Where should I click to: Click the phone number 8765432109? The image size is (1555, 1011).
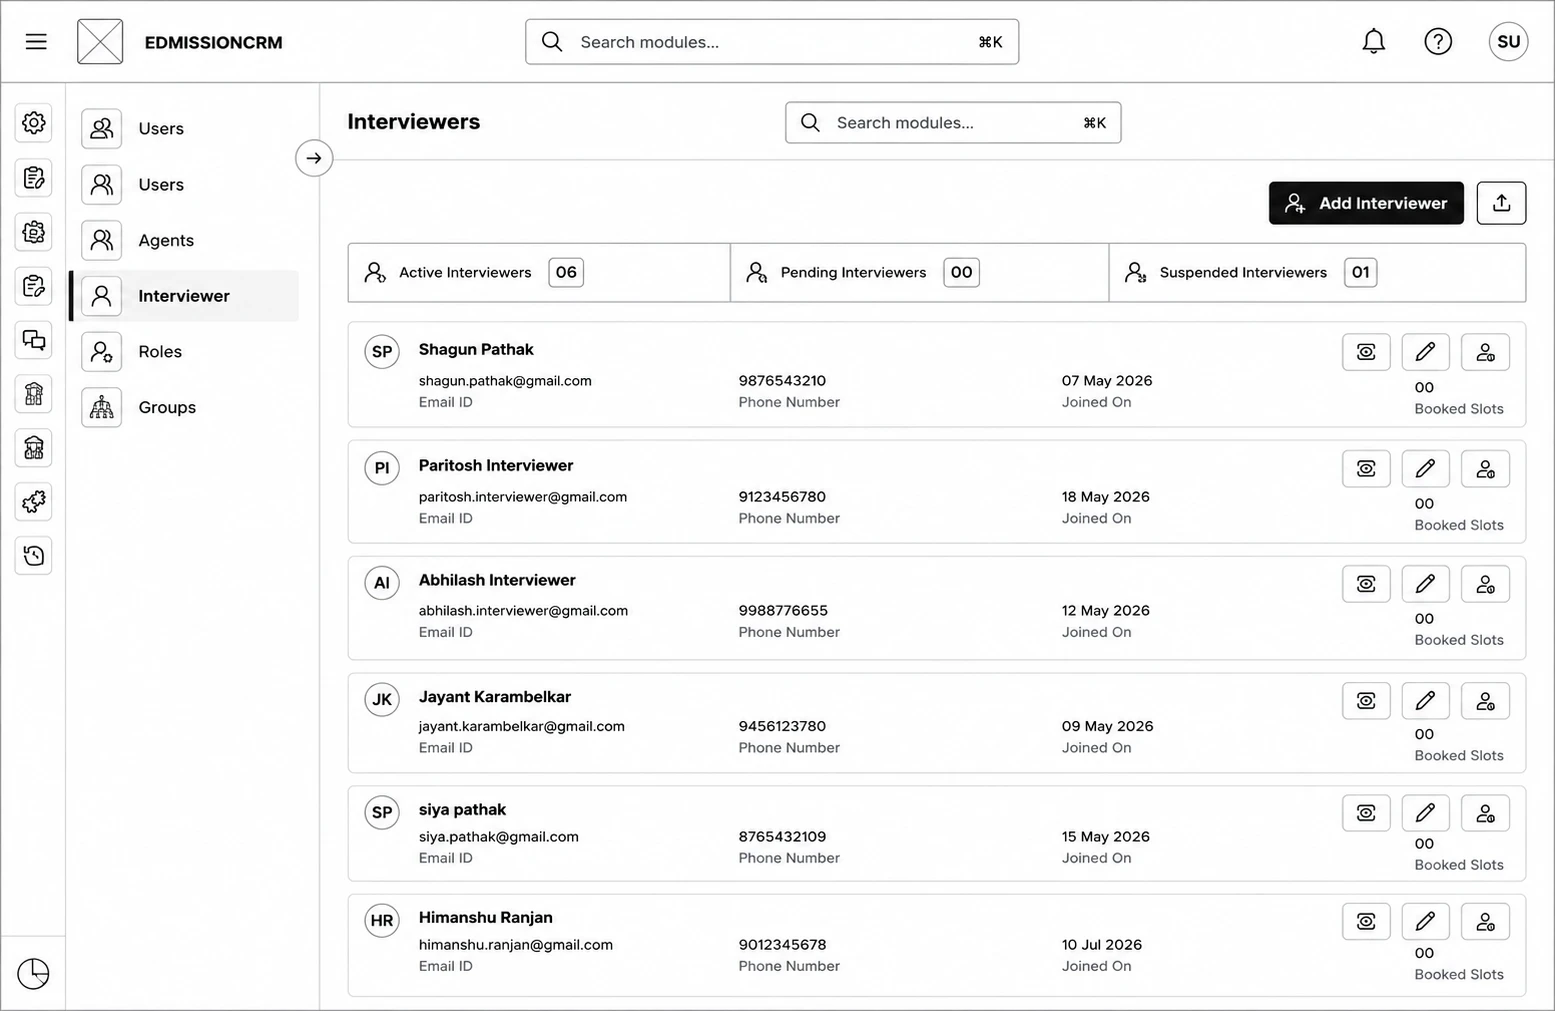tap(782, 837)
